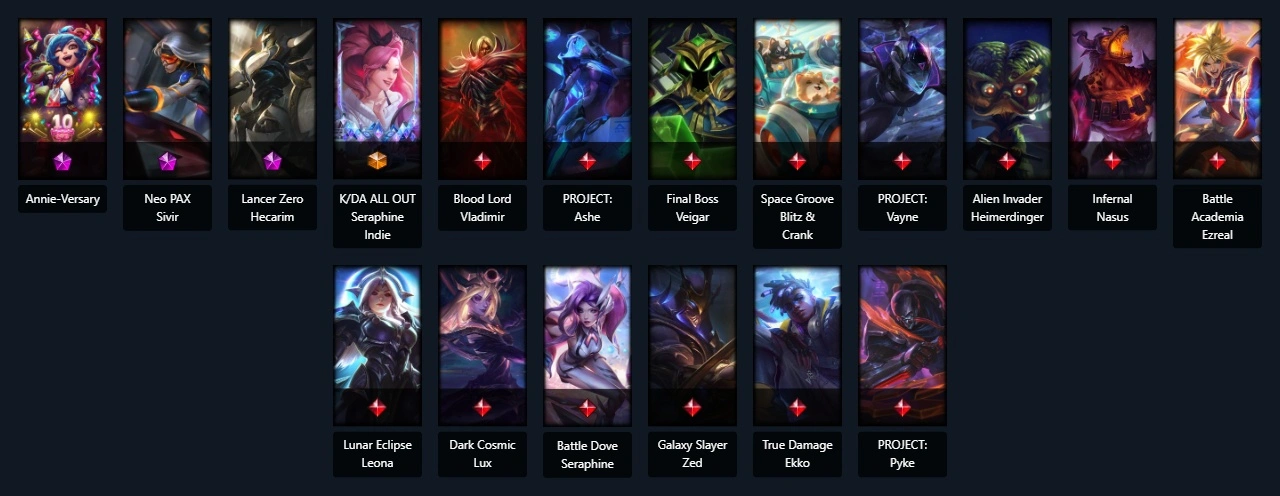Click the red gem icon on the Lunar Eclipse Leona card
This screenshot has height=496, width=1280.
[377, 408]
